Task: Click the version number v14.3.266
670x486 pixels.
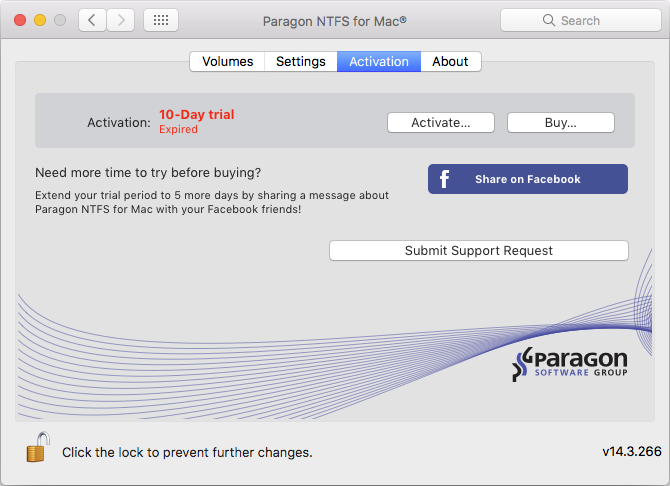Action: pos(632,451)
